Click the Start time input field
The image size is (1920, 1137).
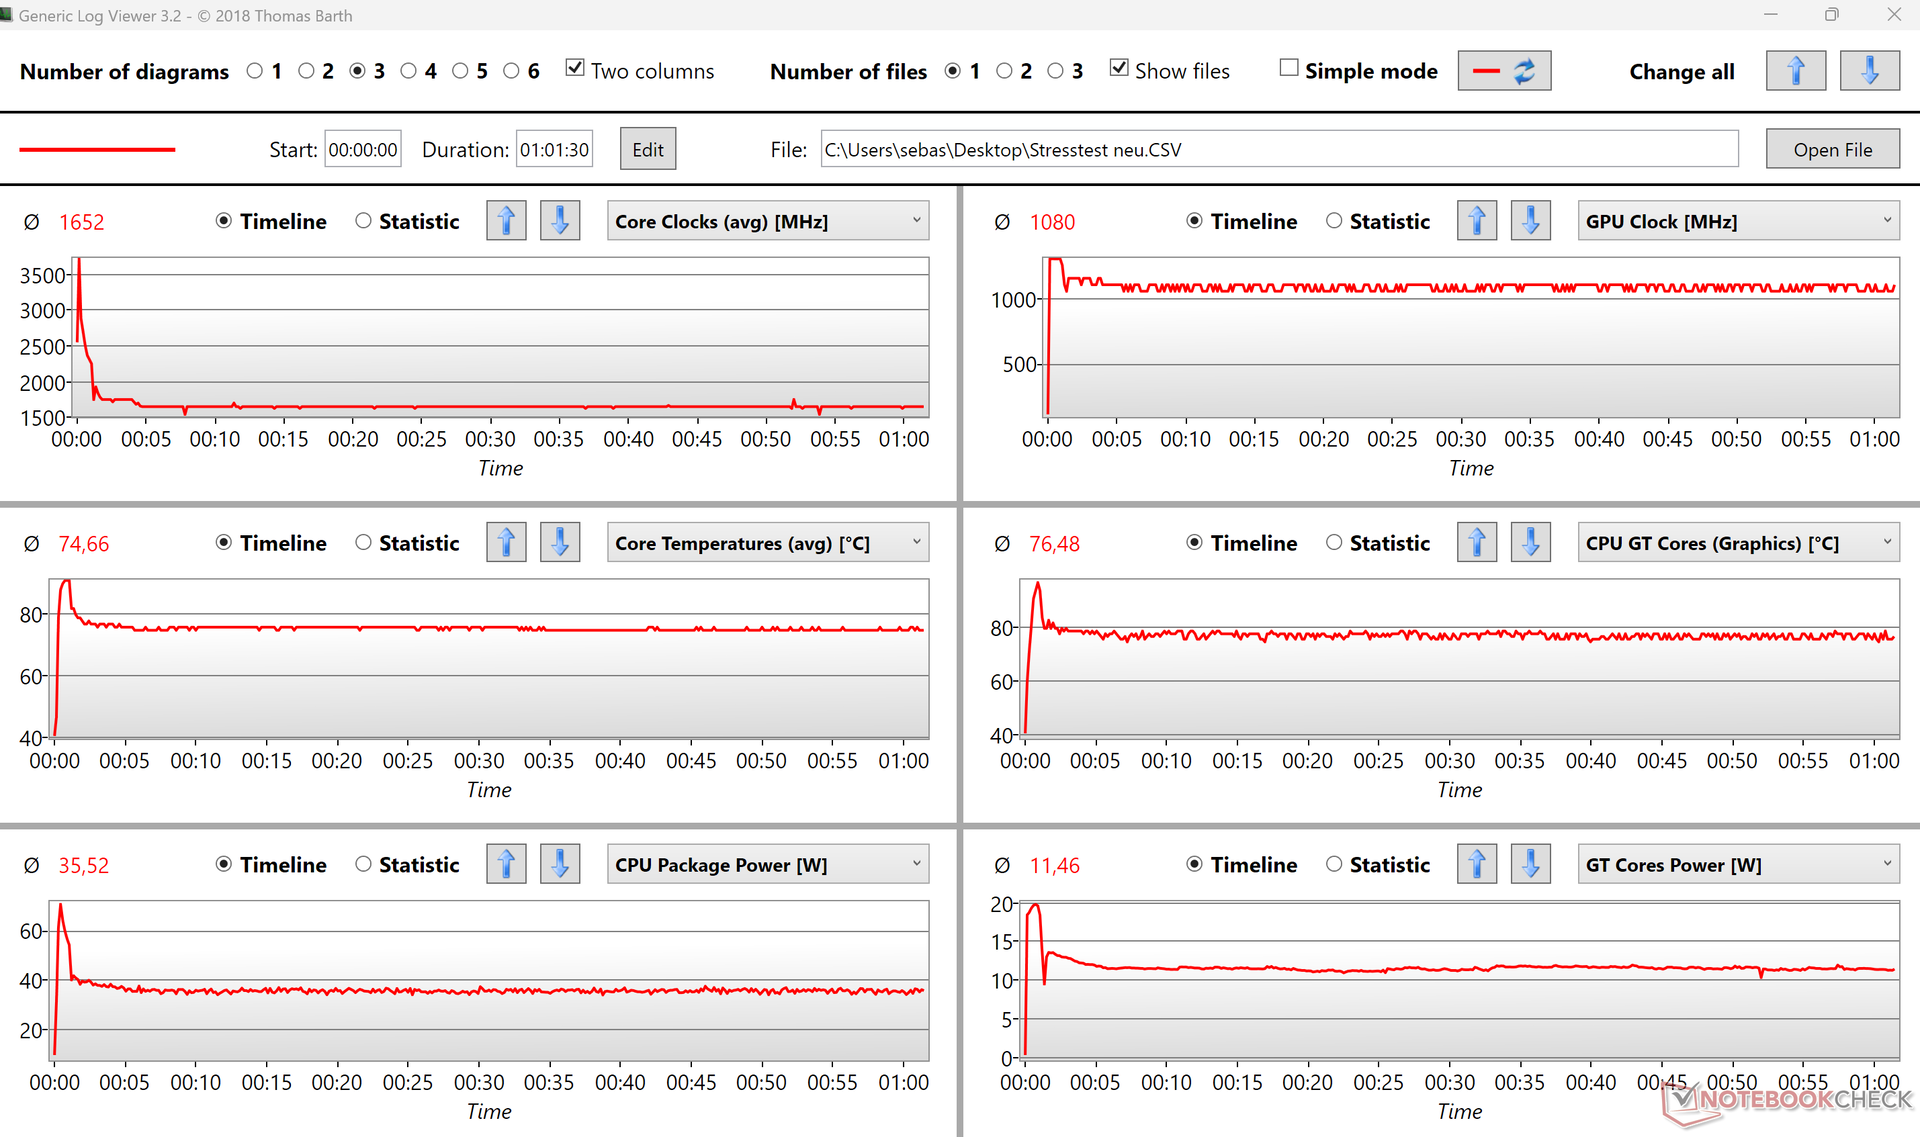click(362, 149)
